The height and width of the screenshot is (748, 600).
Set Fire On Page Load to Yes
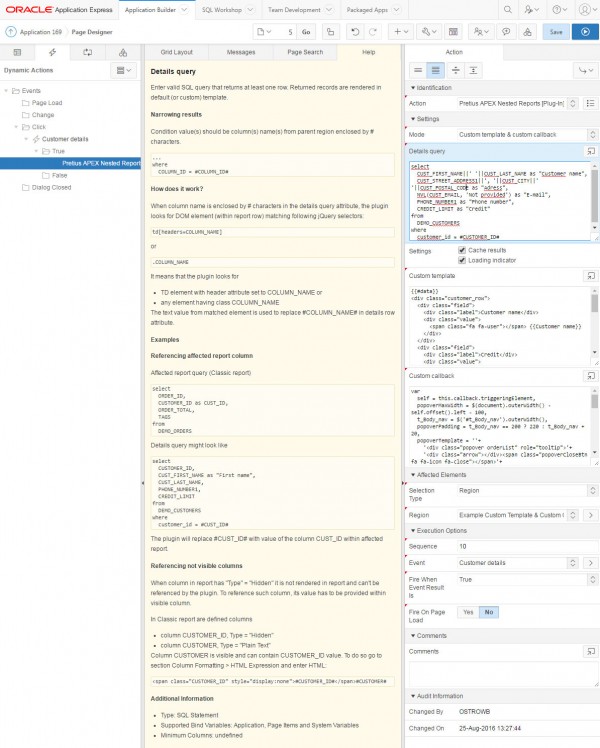pos(468,612)
